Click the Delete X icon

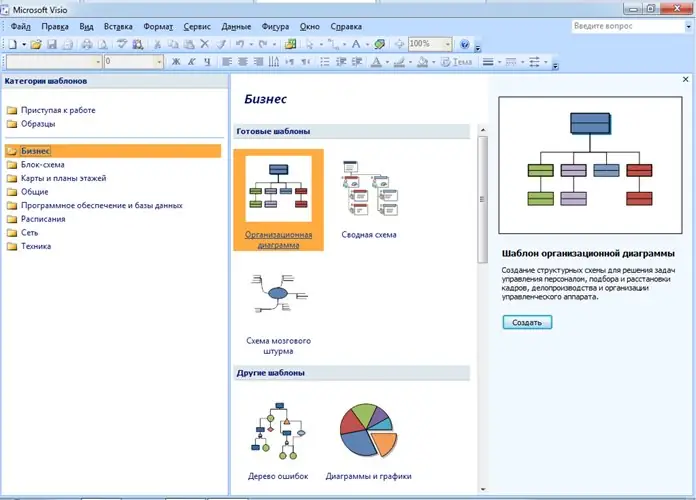click(x=204, y=44)
